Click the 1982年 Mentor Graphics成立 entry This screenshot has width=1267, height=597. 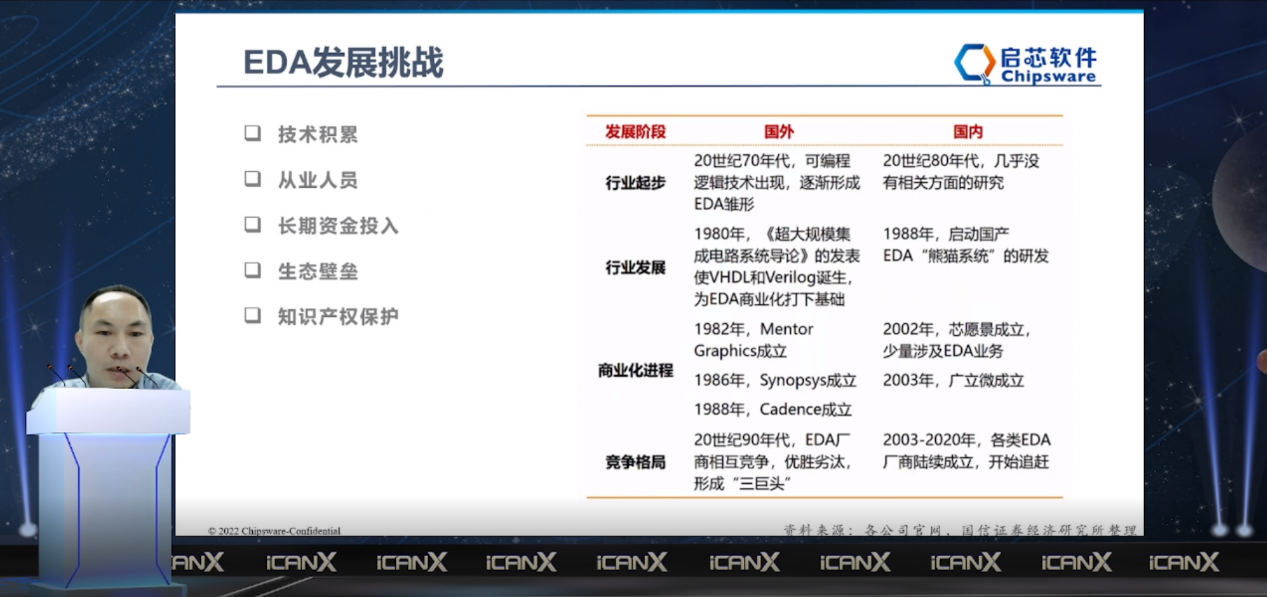[754, 340]
